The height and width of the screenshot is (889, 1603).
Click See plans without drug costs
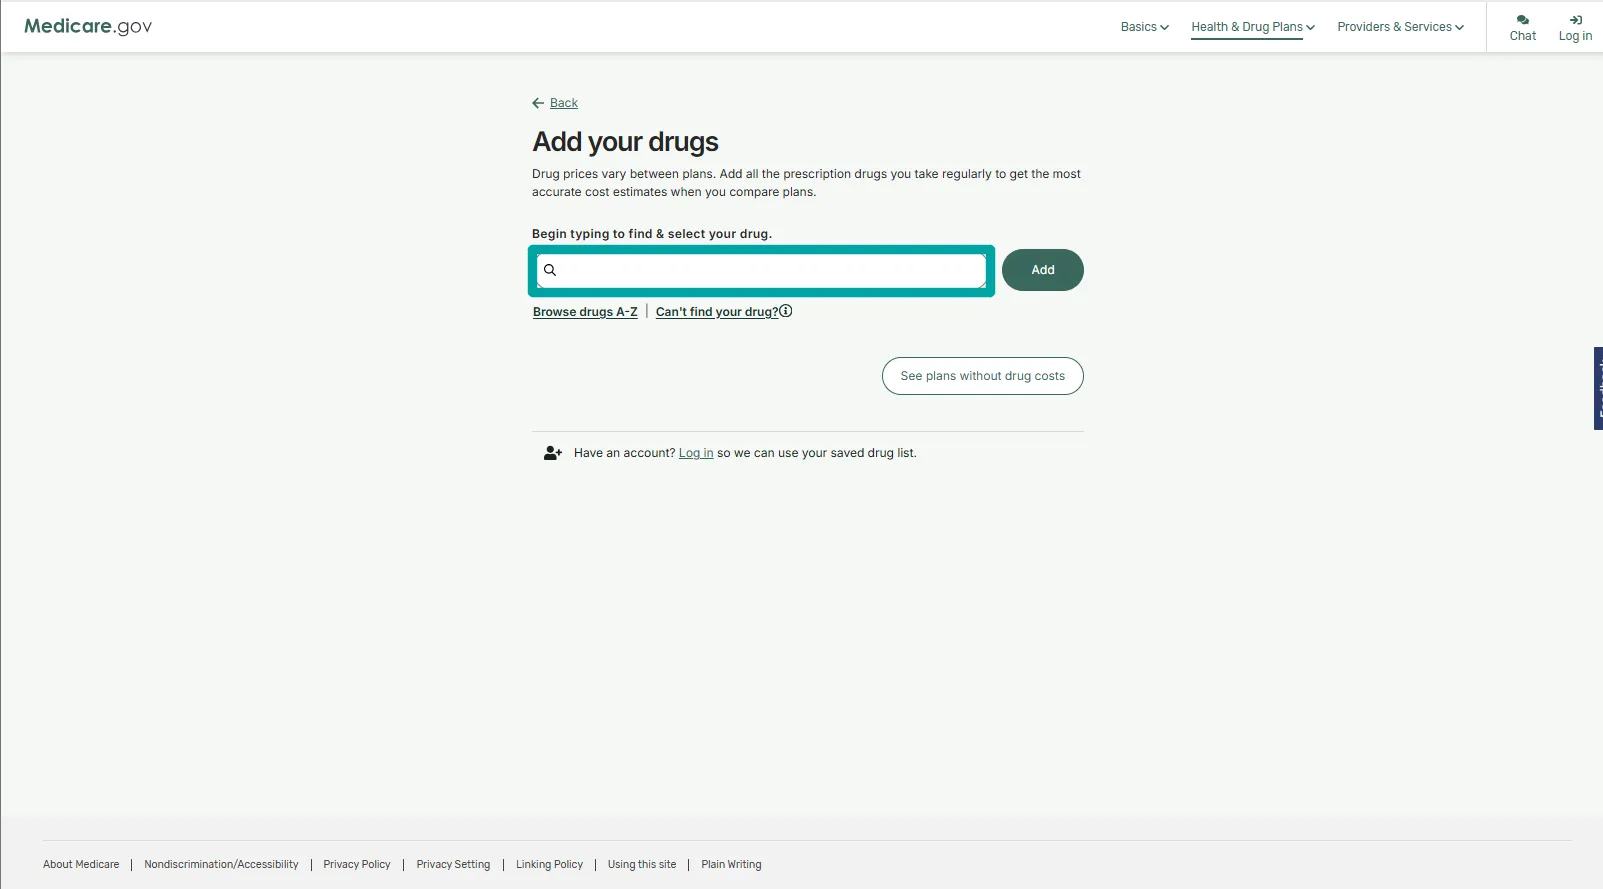click(x=983, y=376)
